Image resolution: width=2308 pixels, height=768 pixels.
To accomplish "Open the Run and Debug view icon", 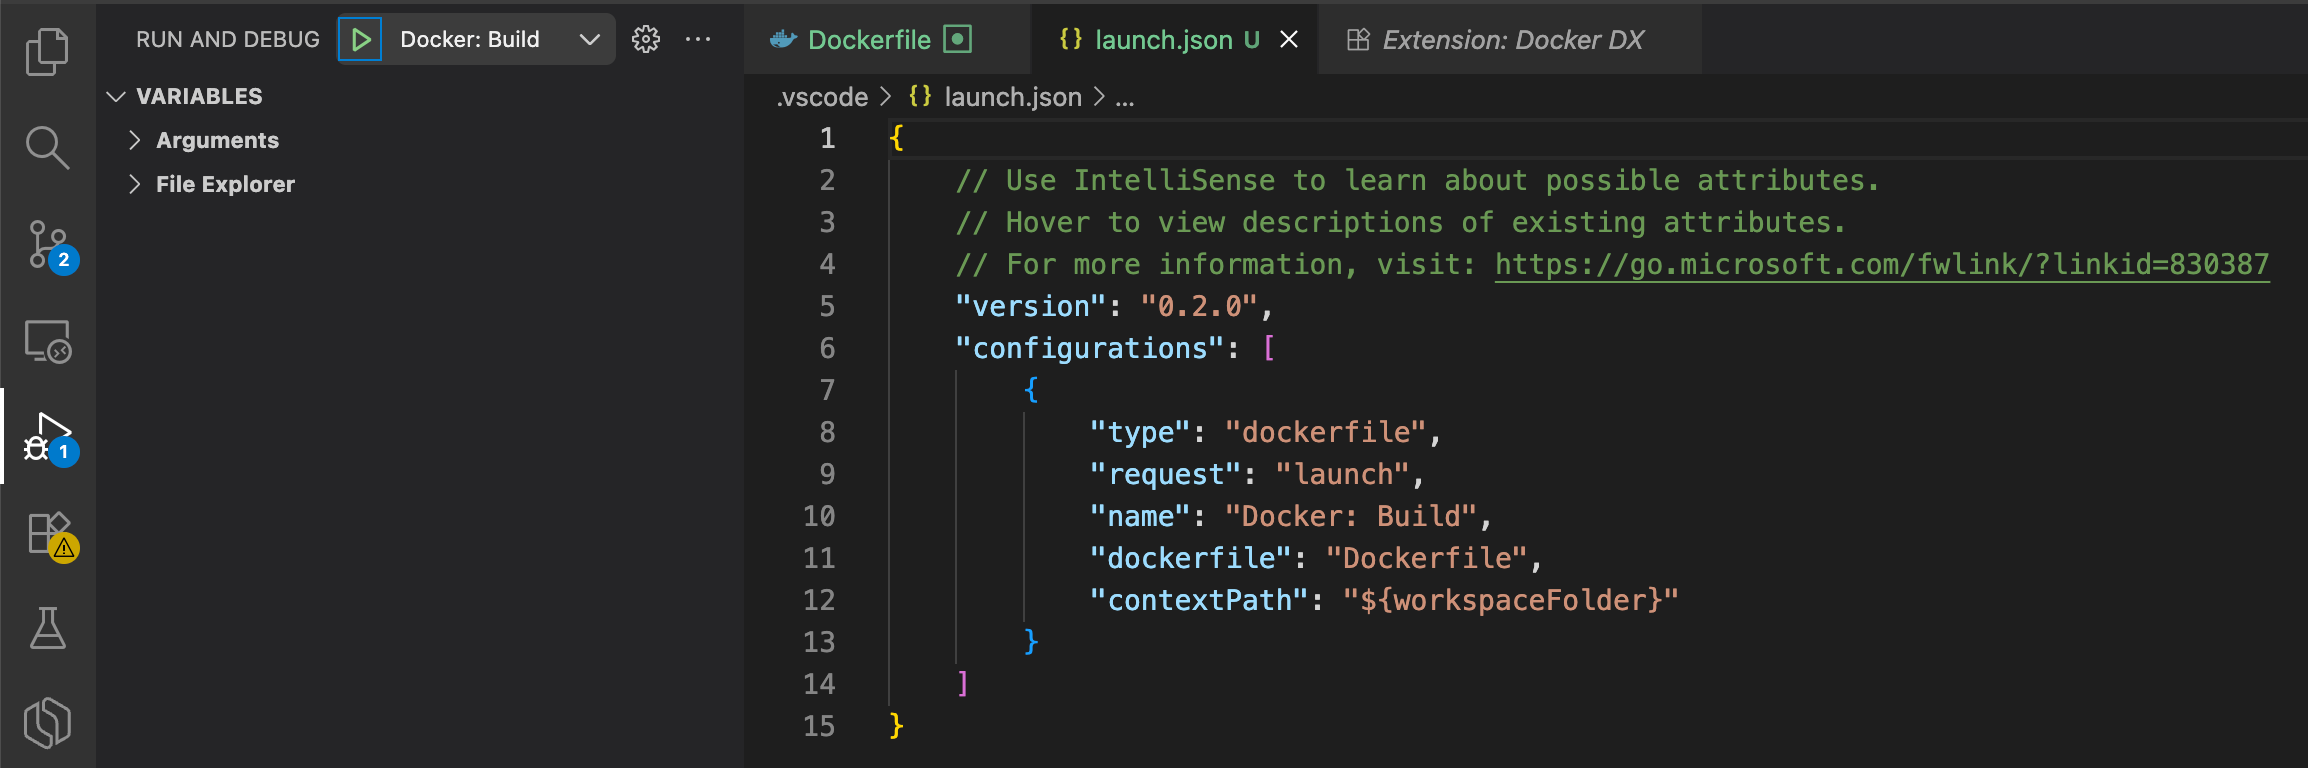I will coord(50,438).
